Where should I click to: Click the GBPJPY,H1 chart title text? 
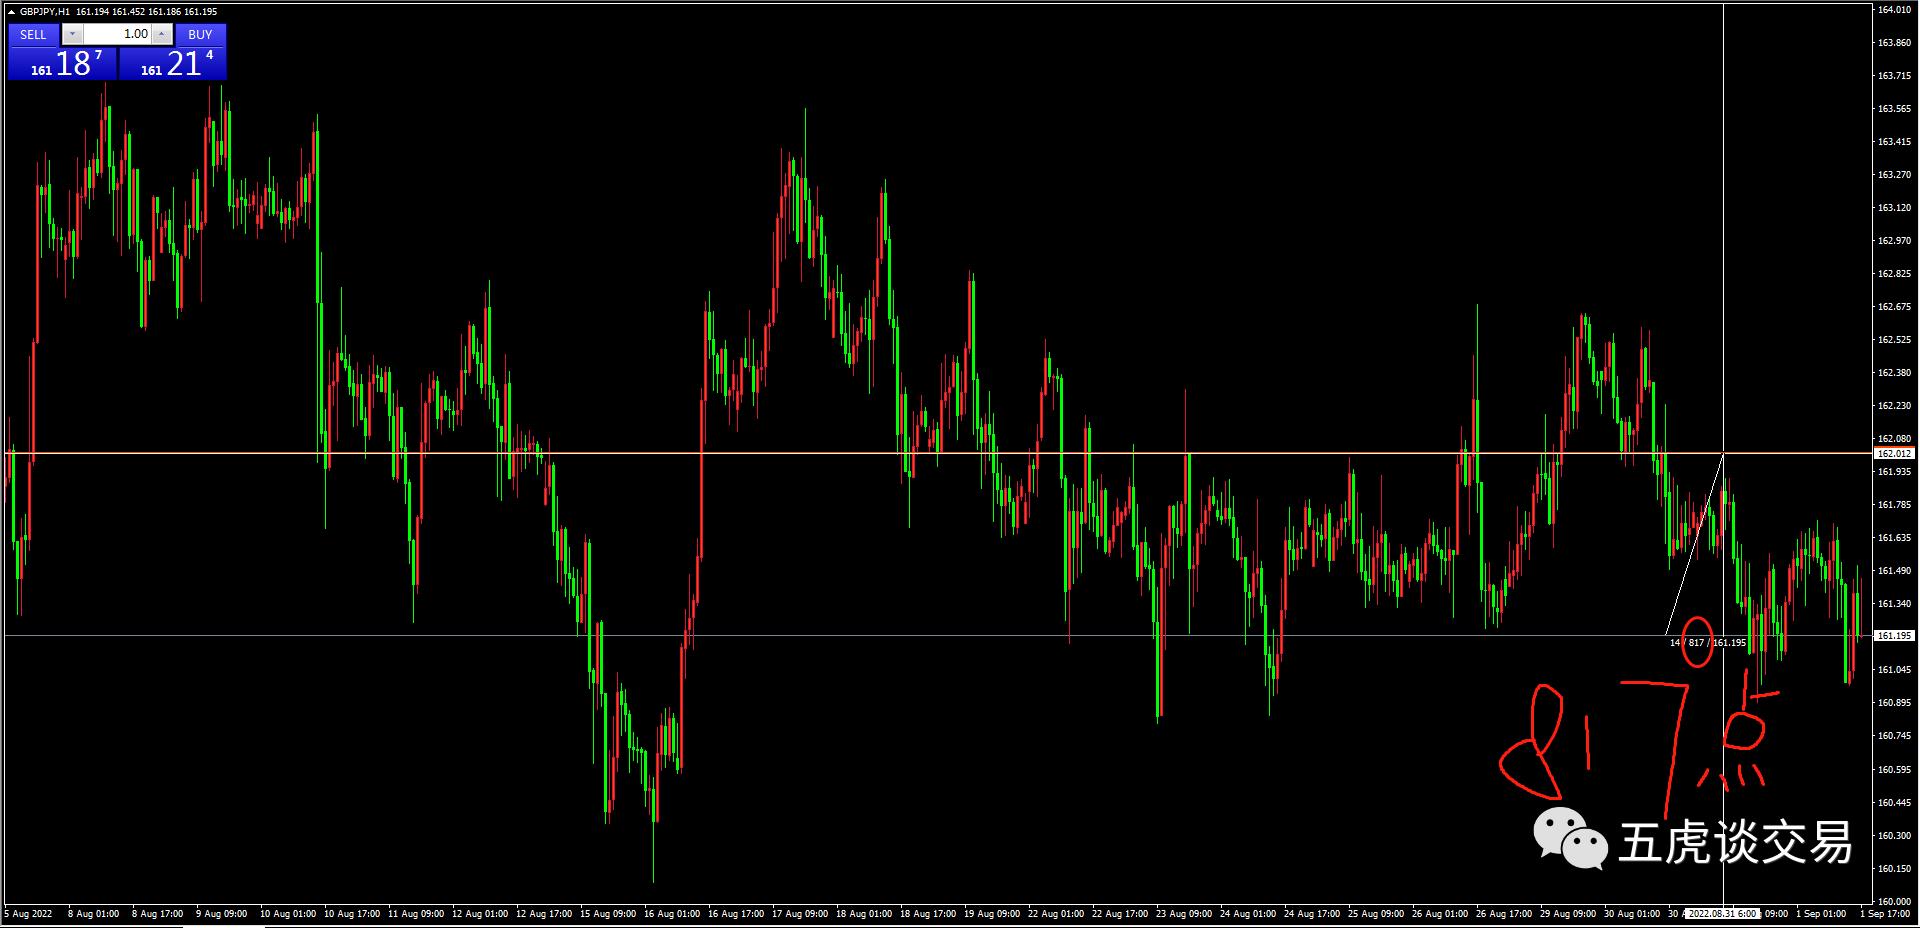[45, 12]
